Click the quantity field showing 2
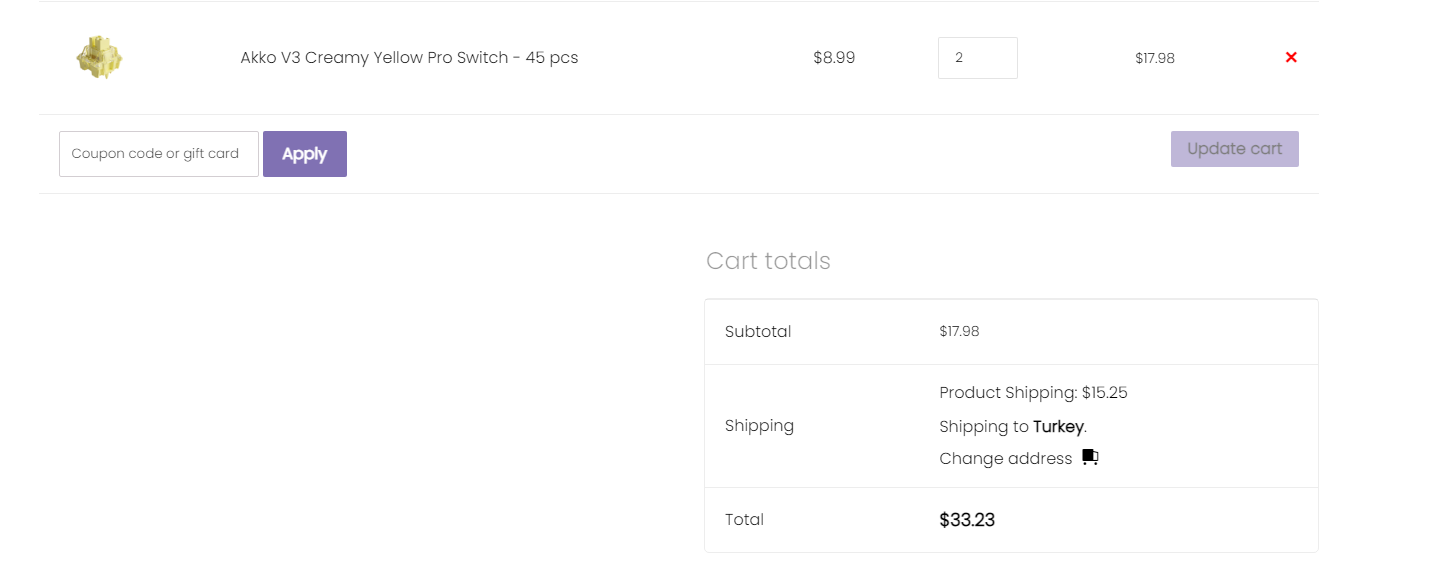Screen dimensions: 1453x571 (x=977, y=58)
